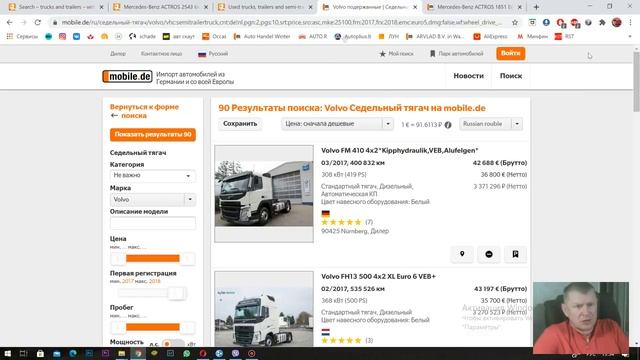This screenshot has height=360, width=640.
Task: Click the Войти login button
Action: [x=511, y=53]
